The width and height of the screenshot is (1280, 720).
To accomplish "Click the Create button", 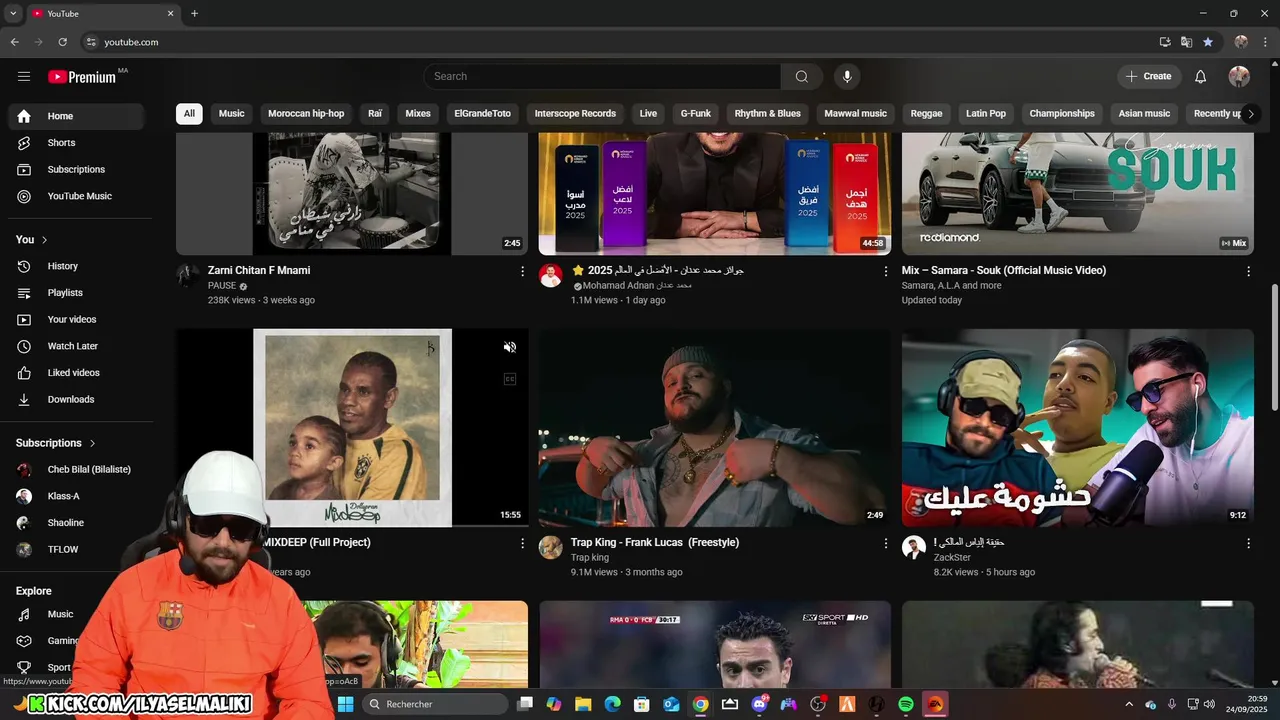I will point(1149,76).
